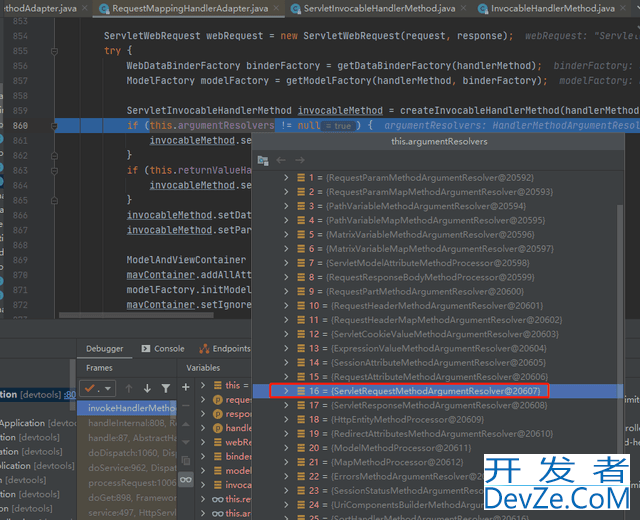Select doDispatch:1060 stack frame

pyautogui.click(x=127, y=453)
